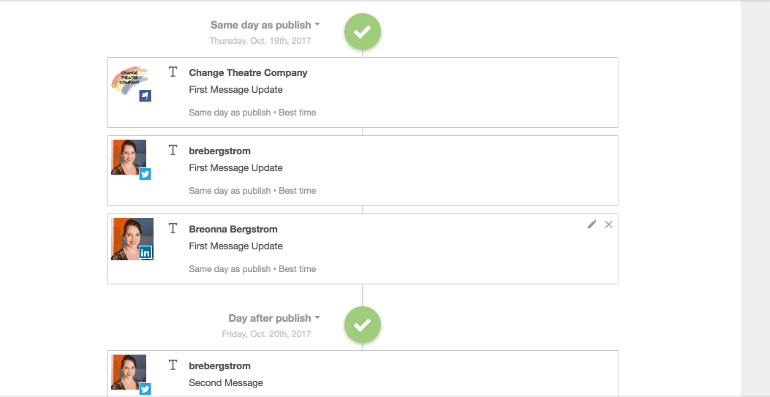Click the text type icon beside Breonna Bergstrom
This screenshot has width=770, height=397.
(x=172, y=228)
